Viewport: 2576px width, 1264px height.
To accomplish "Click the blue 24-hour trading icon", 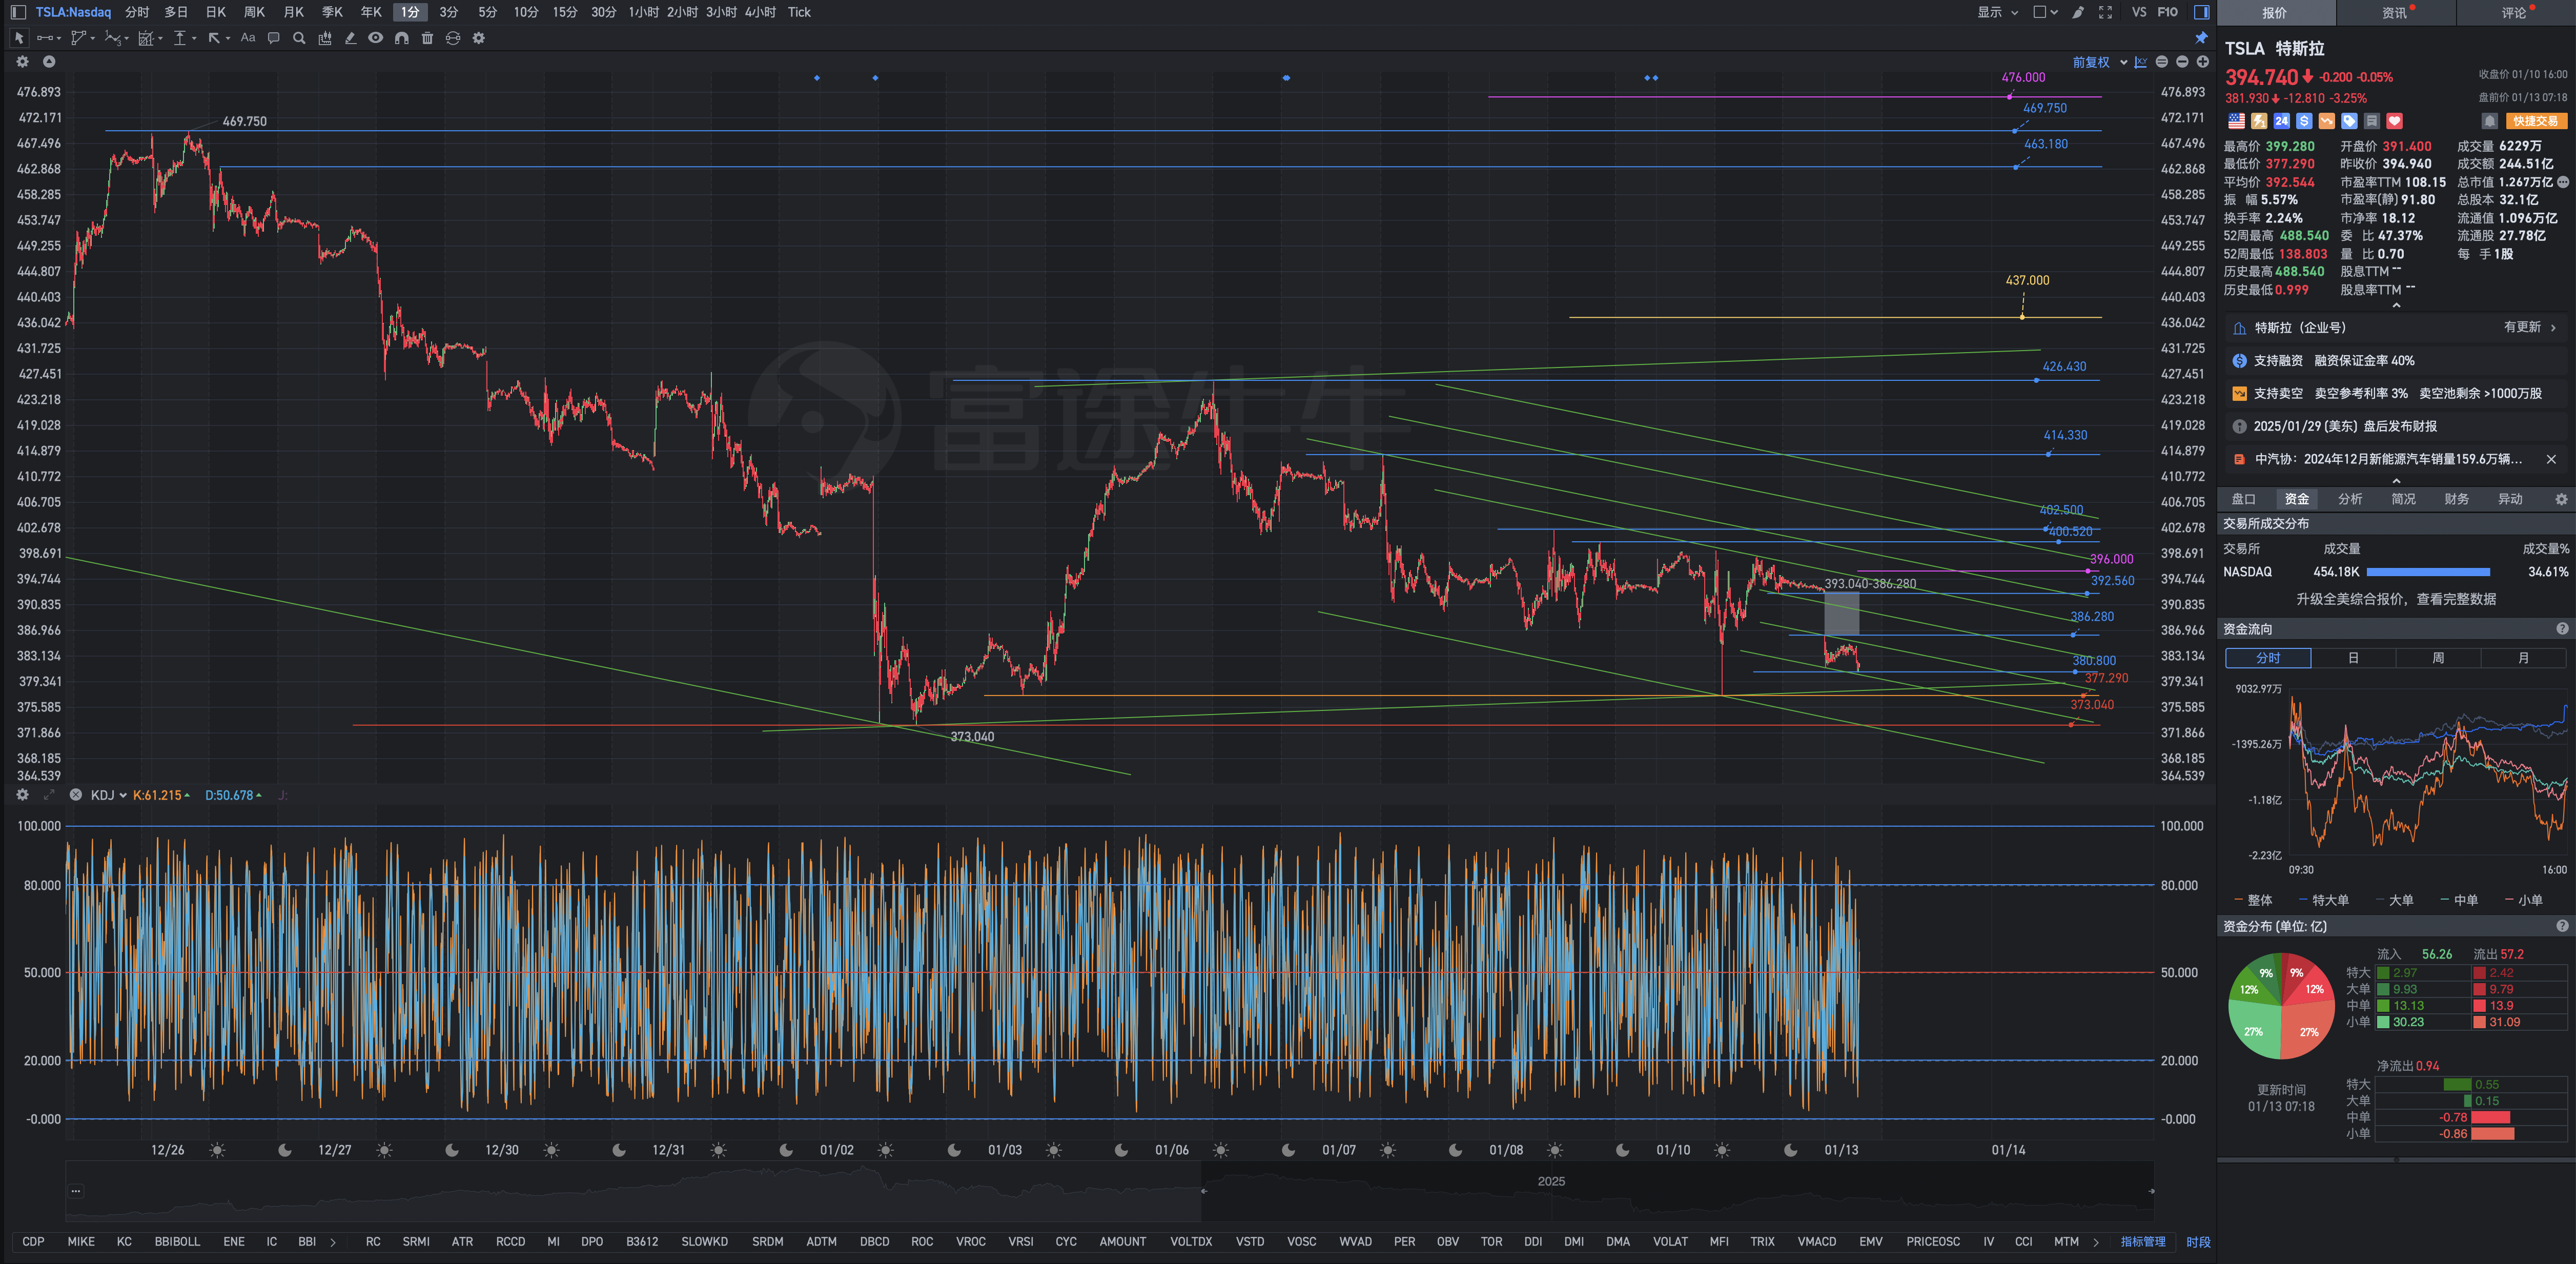I will 2281,121.
